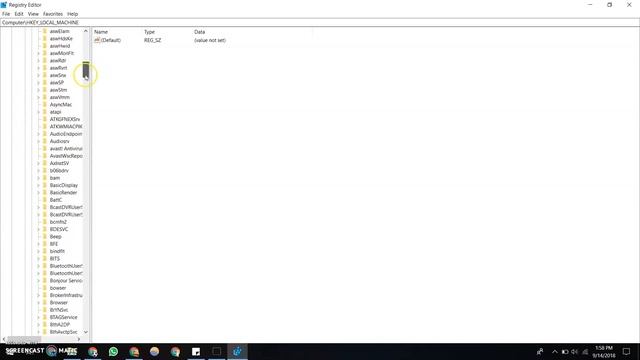The height and width of the screenshot is (360, 640).
Task: Select the AsyncMac folder icon
Action: click(45, 104)
